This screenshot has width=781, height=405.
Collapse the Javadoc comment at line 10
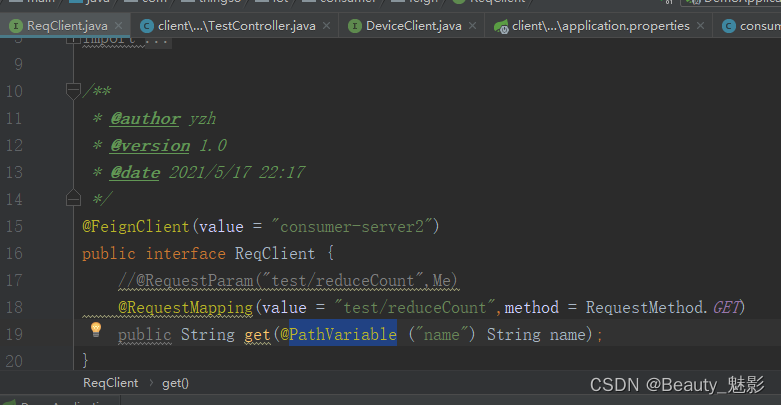[x=73, y=91]
